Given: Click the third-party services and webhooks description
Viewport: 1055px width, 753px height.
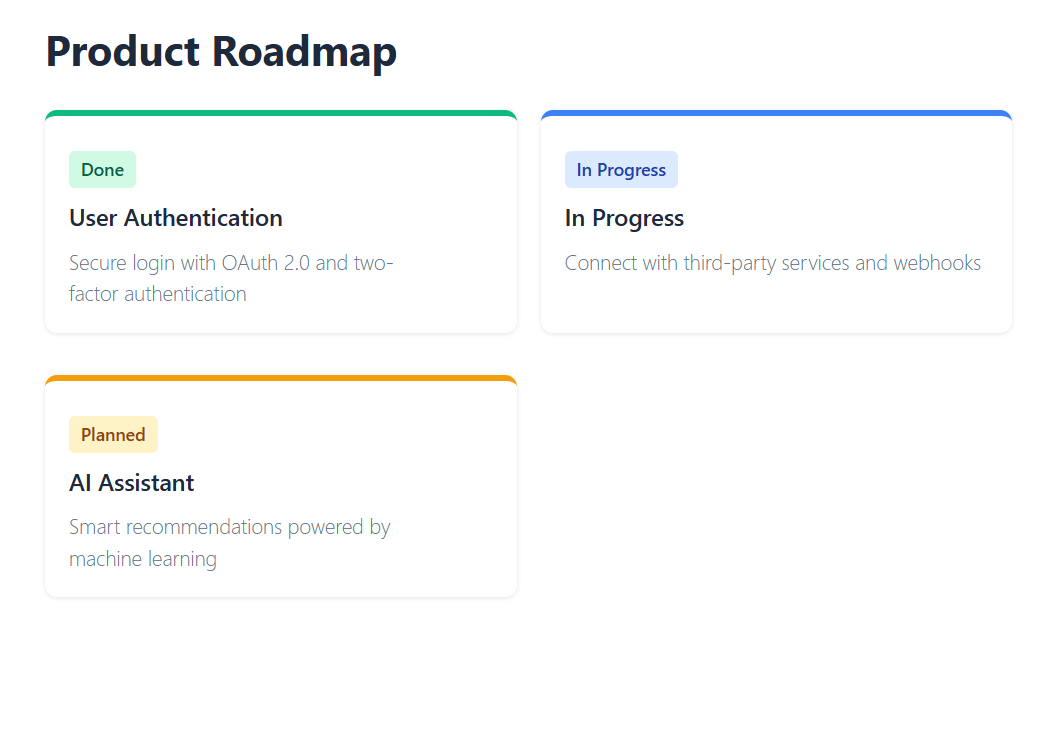Looking at the screenshot, I should [773, 263].
